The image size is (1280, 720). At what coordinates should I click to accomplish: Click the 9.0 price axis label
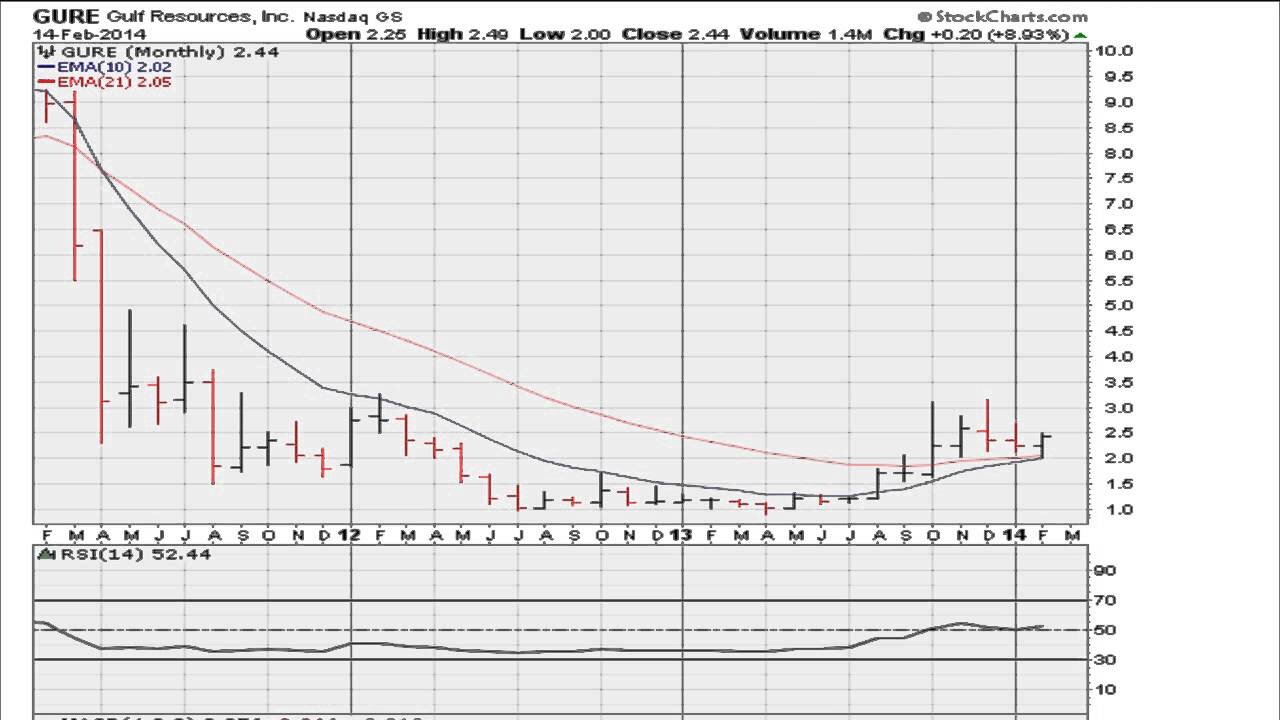click(x=1119, y=102)
